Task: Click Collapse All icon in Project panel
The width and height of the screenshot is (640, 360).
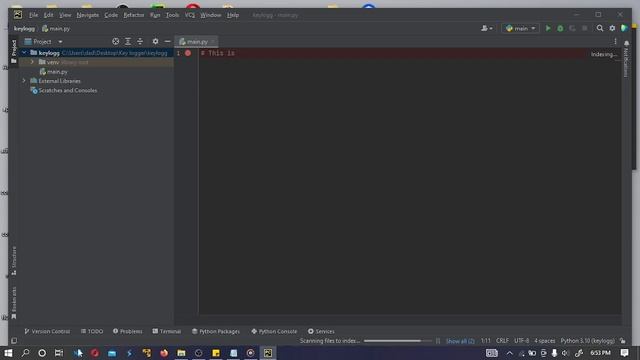Action: pos(140,41)
